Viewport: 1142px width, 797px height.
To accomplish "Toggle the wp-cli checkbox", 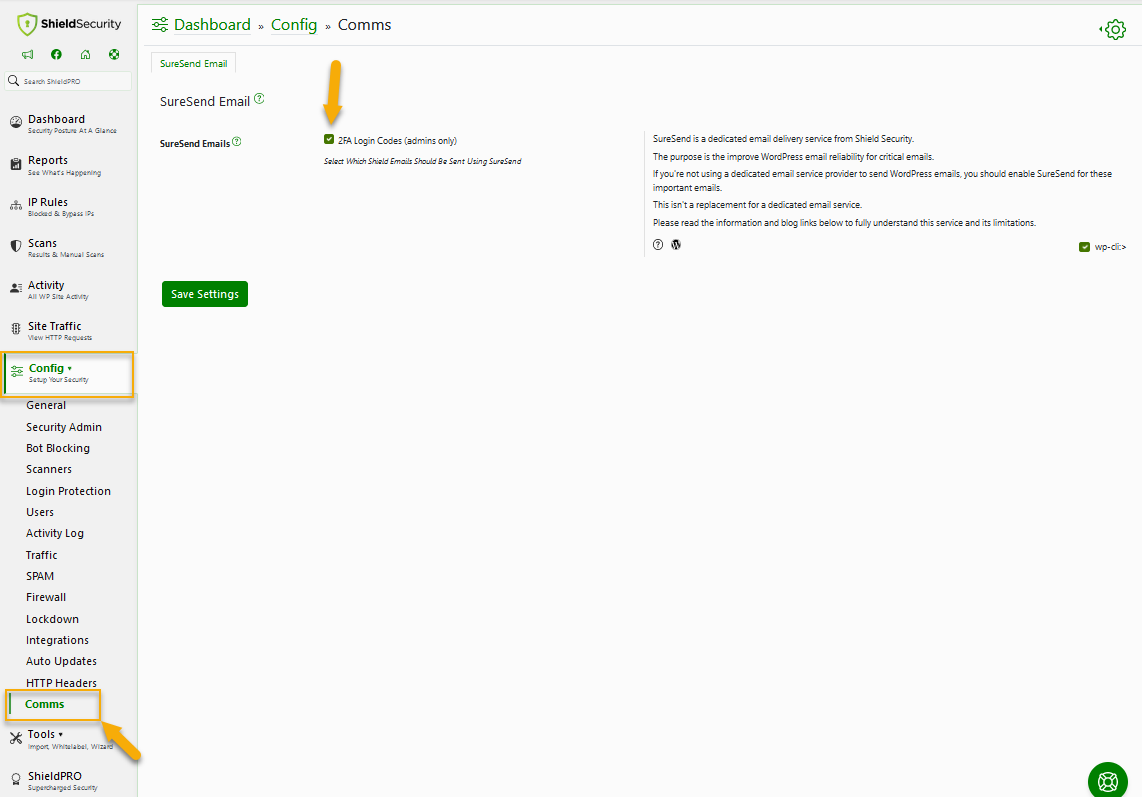I will click(x=1084, y=247).
